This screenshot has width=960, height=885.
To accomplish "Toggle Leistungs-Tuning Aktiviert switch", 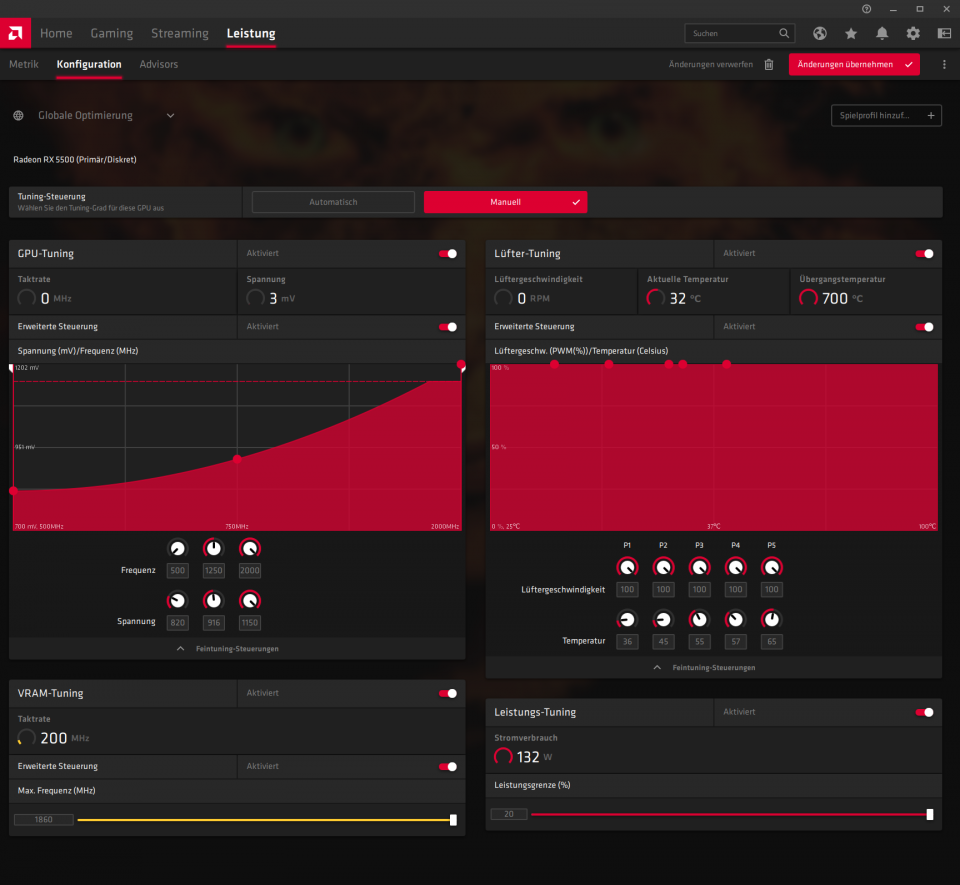I will (x=924, y=712).
